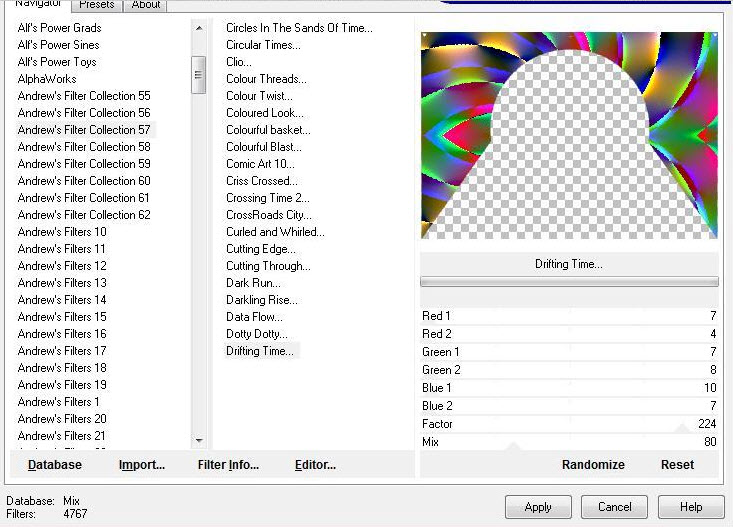Select Andrew's Filters 10
The height and width of the screenshot is (527, 733).
click(x=62, y=232)
